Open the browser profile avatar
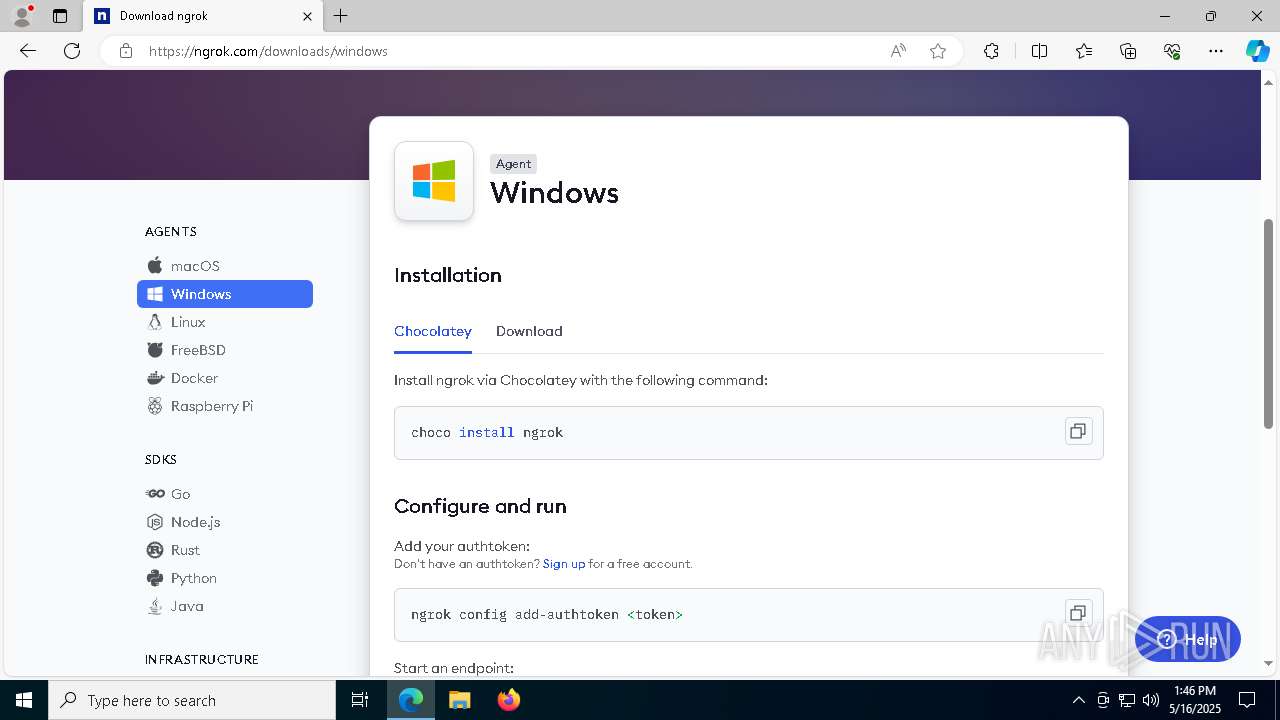 tap(21, 16)
